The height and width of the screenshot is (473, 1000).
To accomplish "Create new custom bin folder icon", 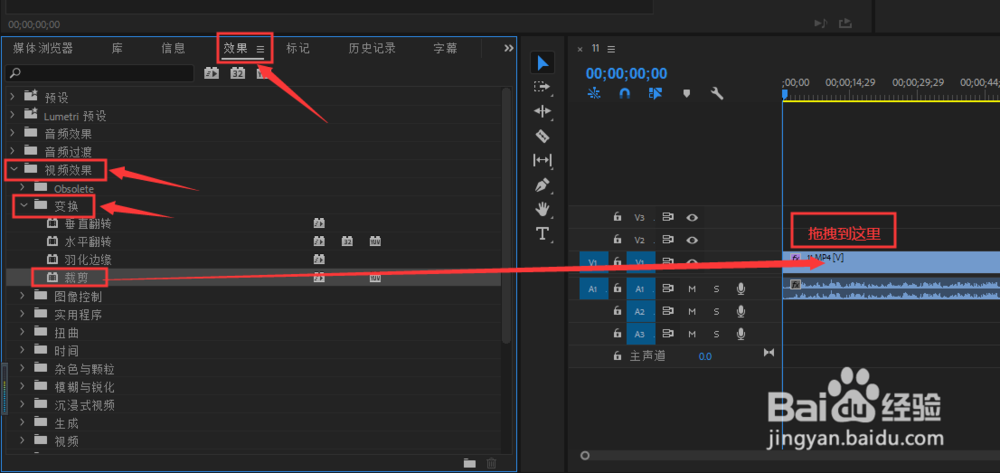I will pos(469,463).
